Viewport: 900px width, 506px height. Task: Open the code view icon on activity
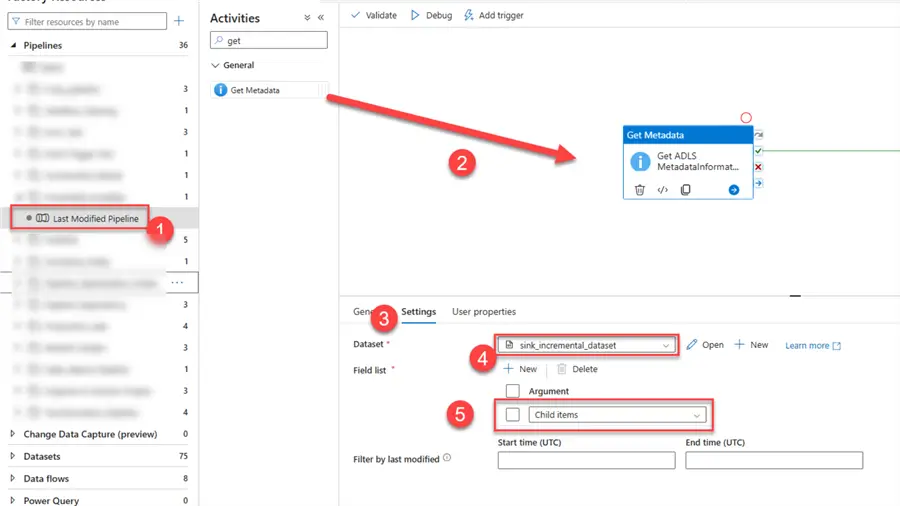point(662,190)
